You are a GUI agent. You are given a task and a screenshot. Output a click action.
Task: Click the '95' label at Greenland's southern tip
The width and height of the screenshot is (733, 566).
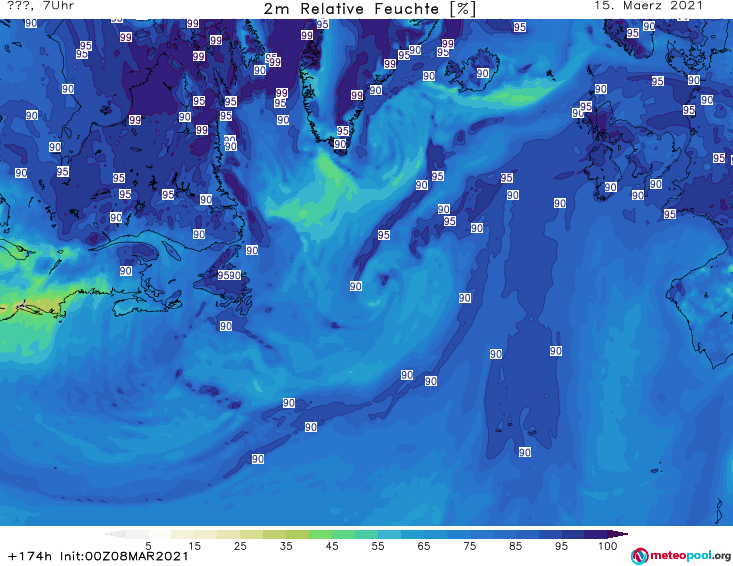343,131
